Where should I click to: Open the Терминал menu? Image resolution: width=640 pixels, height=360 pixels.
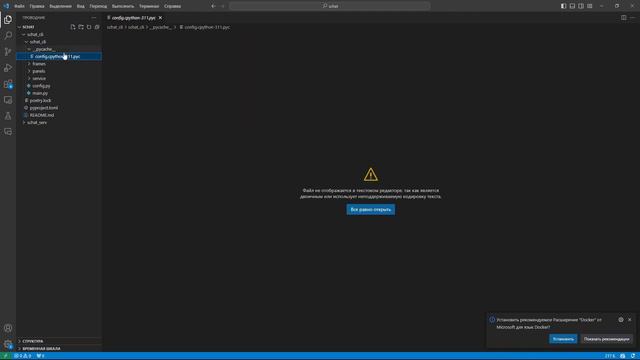pos(149,6)
